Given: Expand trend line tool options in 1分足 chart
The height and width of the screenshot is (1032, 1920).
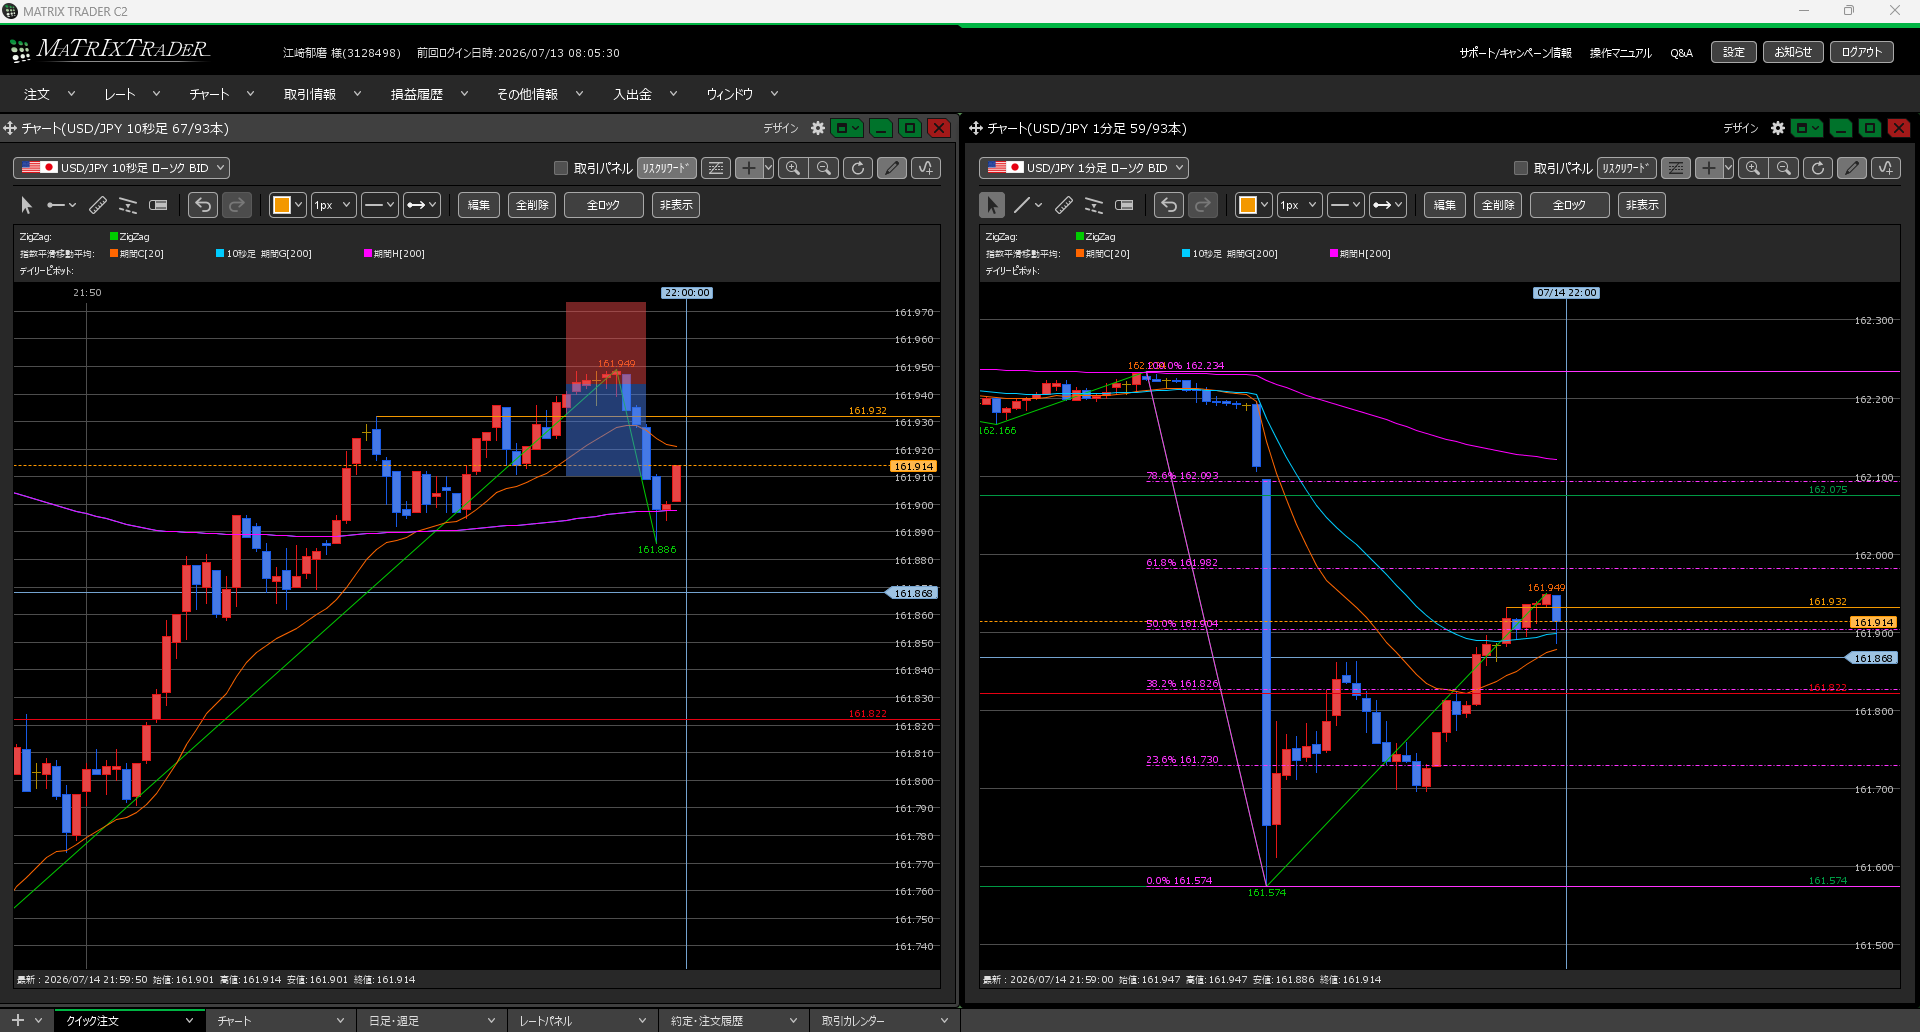Looking at the screenshot, I should click(1039, 205).
